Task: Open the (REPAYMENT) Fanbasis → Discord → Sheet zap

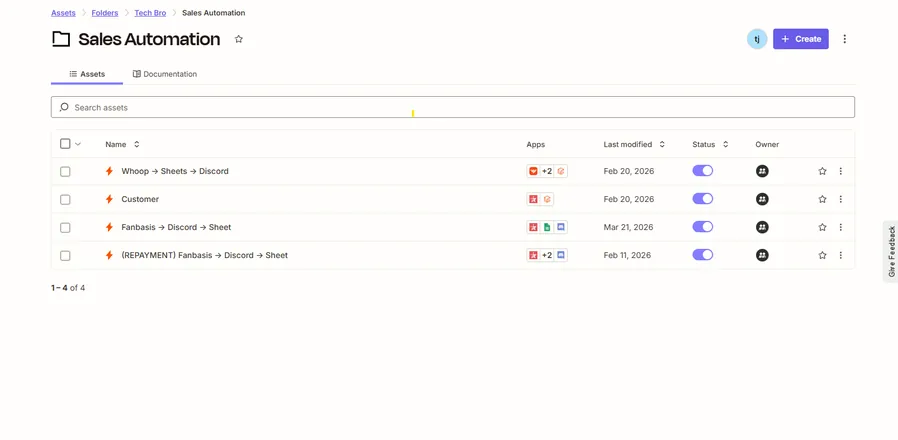Action: 204,255
